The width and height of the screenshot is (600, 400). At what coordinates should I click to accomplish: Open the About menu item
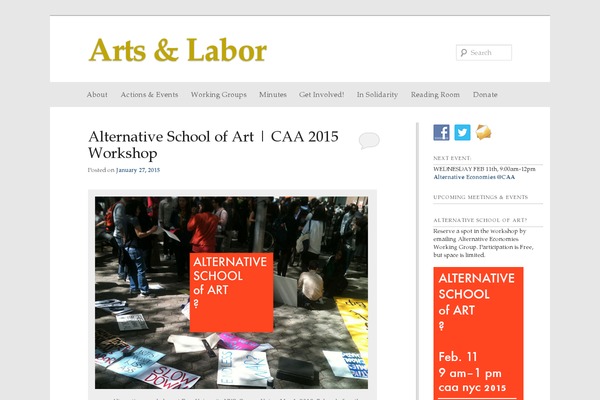[x=97, y=95]
